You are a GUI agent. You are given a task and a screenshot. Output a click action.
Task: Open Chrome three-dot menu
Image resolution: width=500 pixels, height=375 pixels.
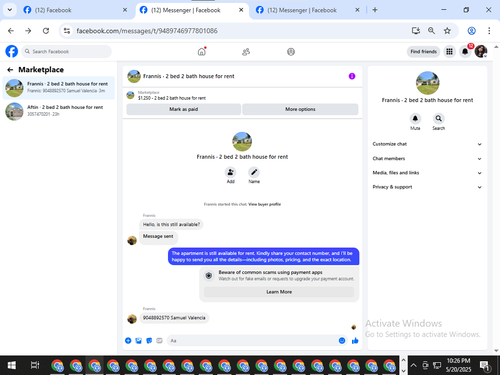489,31
